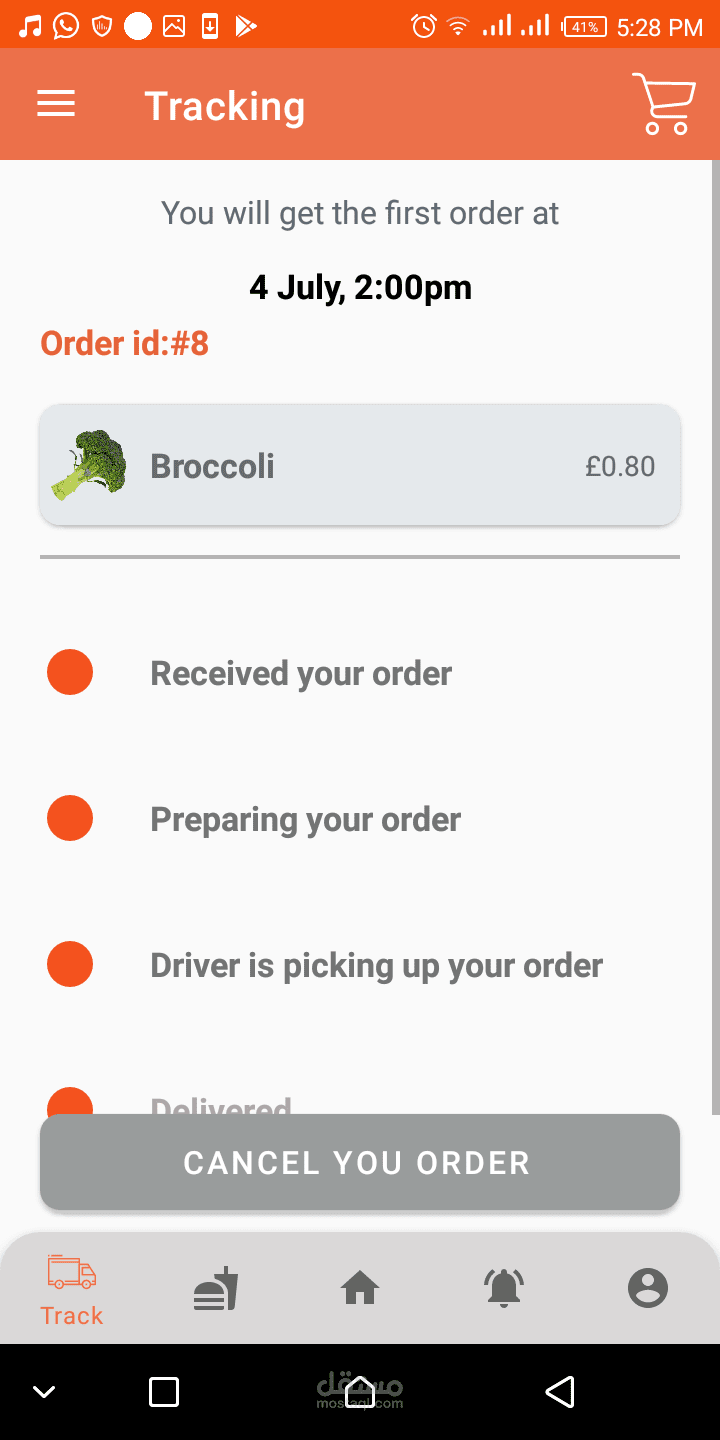Open the food menu burger icon

tap(216, 1288)
